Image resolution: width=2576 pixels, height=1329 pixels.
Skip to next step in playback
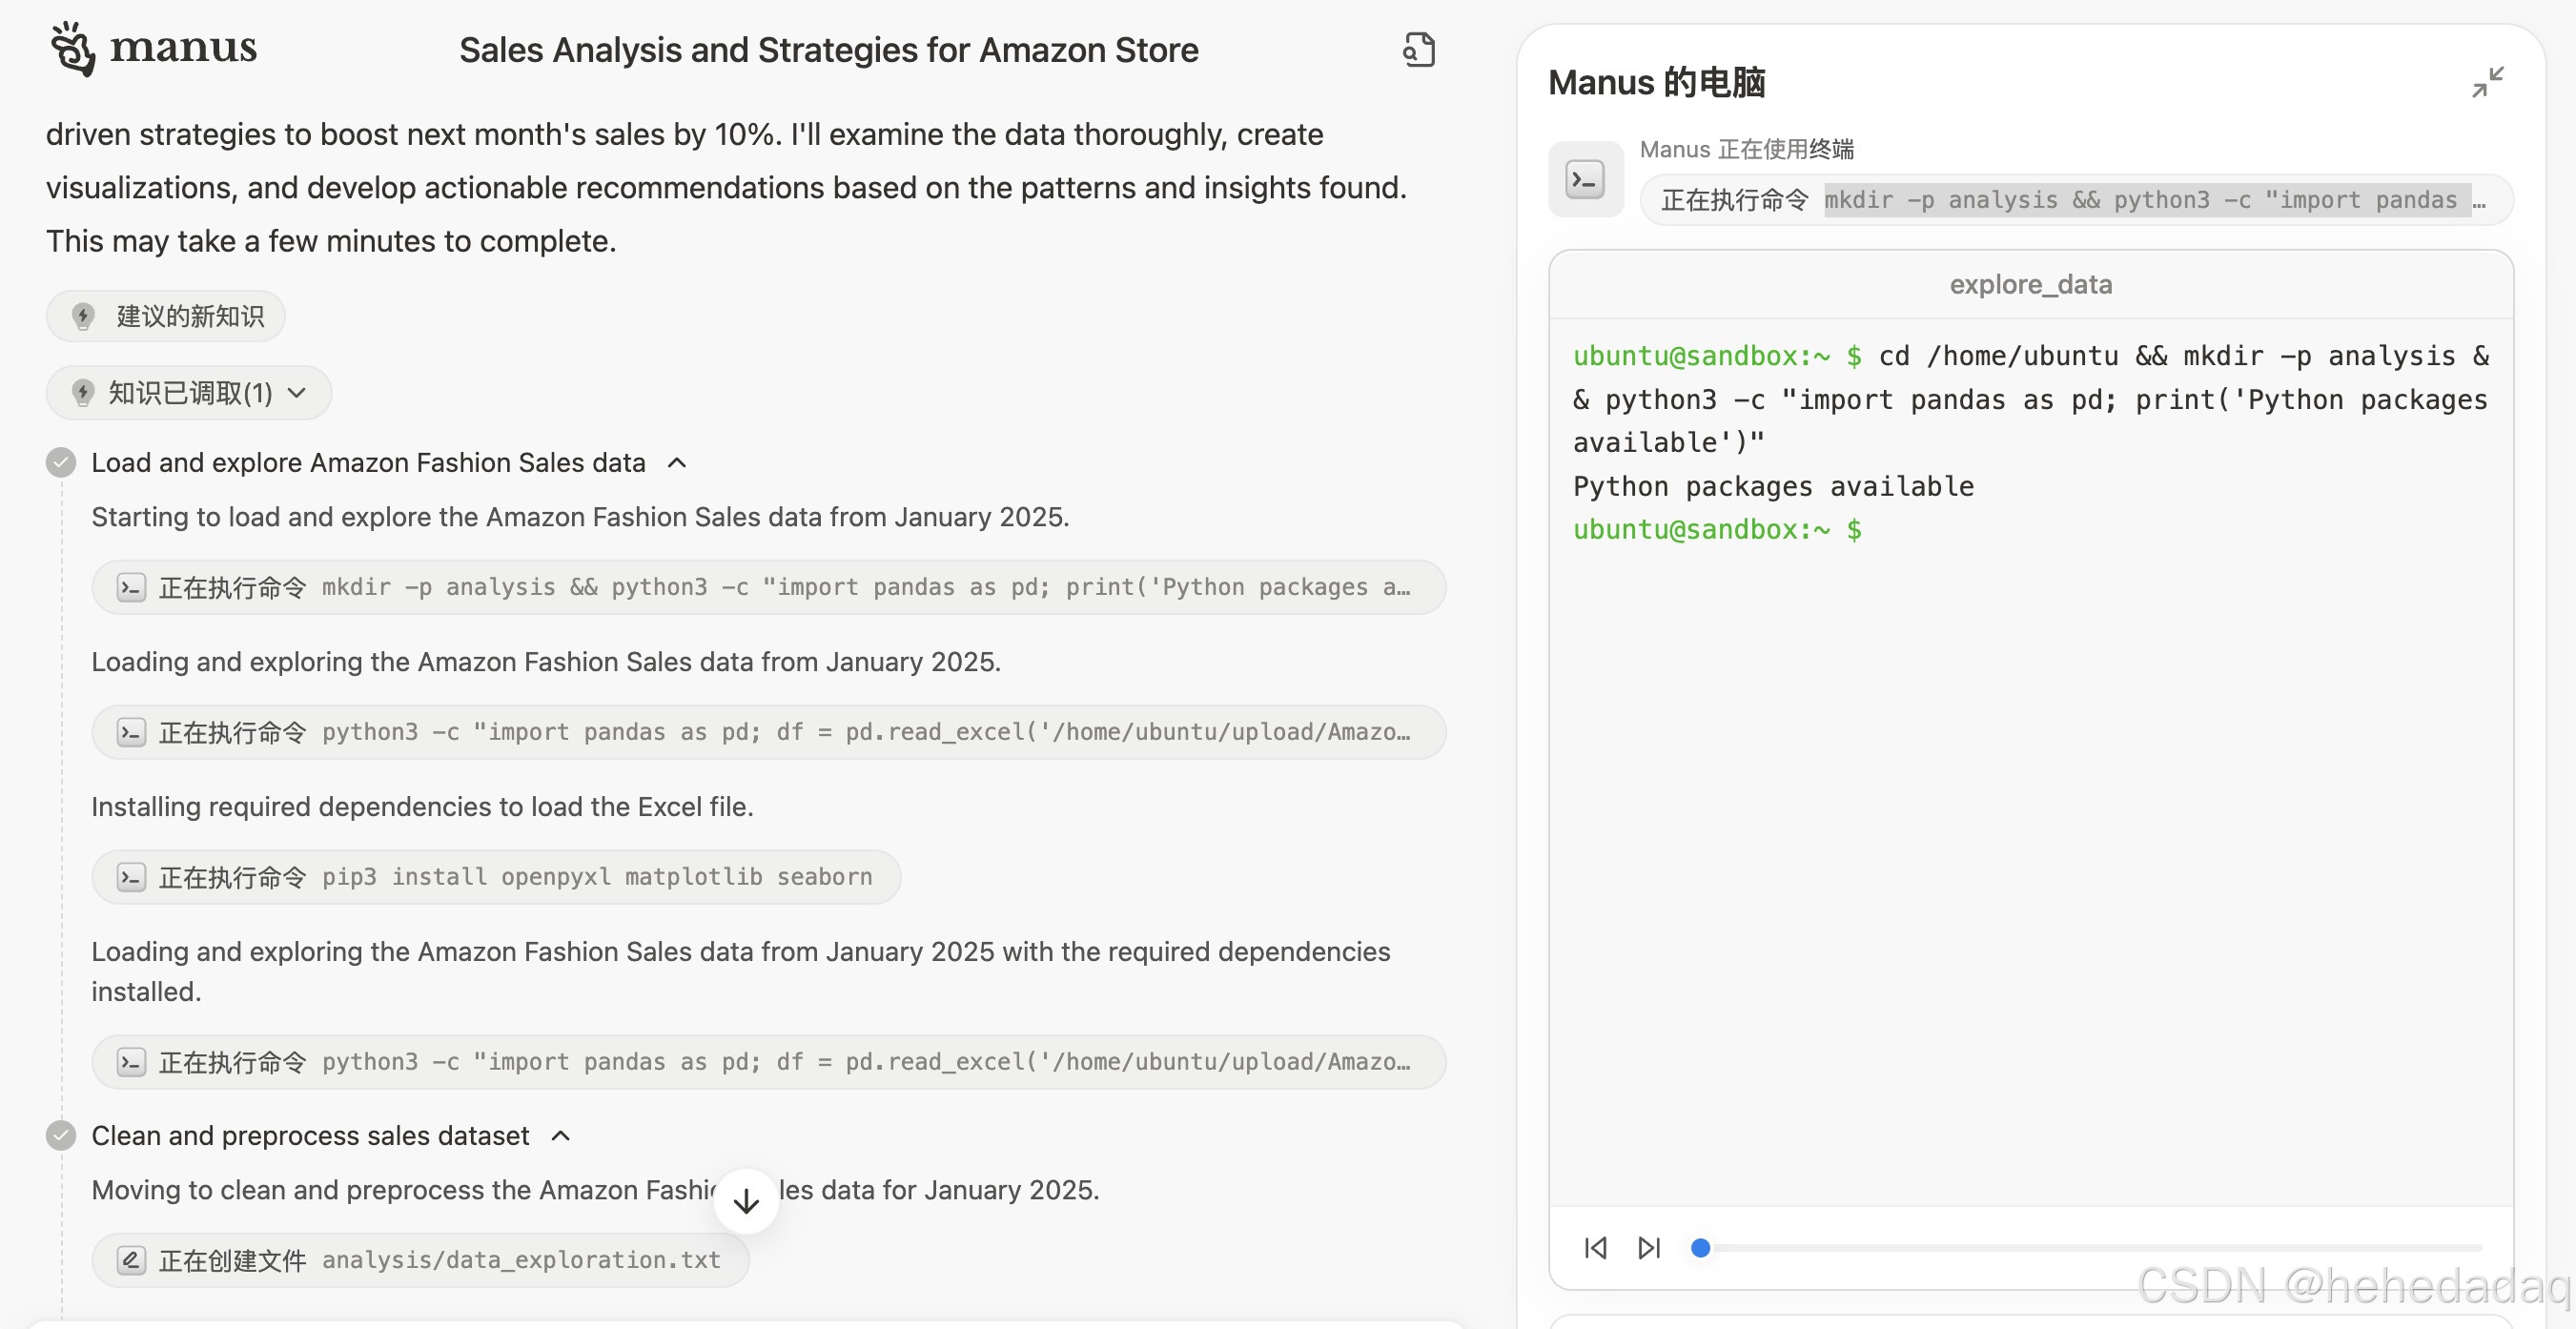tap(1649, 1247)
